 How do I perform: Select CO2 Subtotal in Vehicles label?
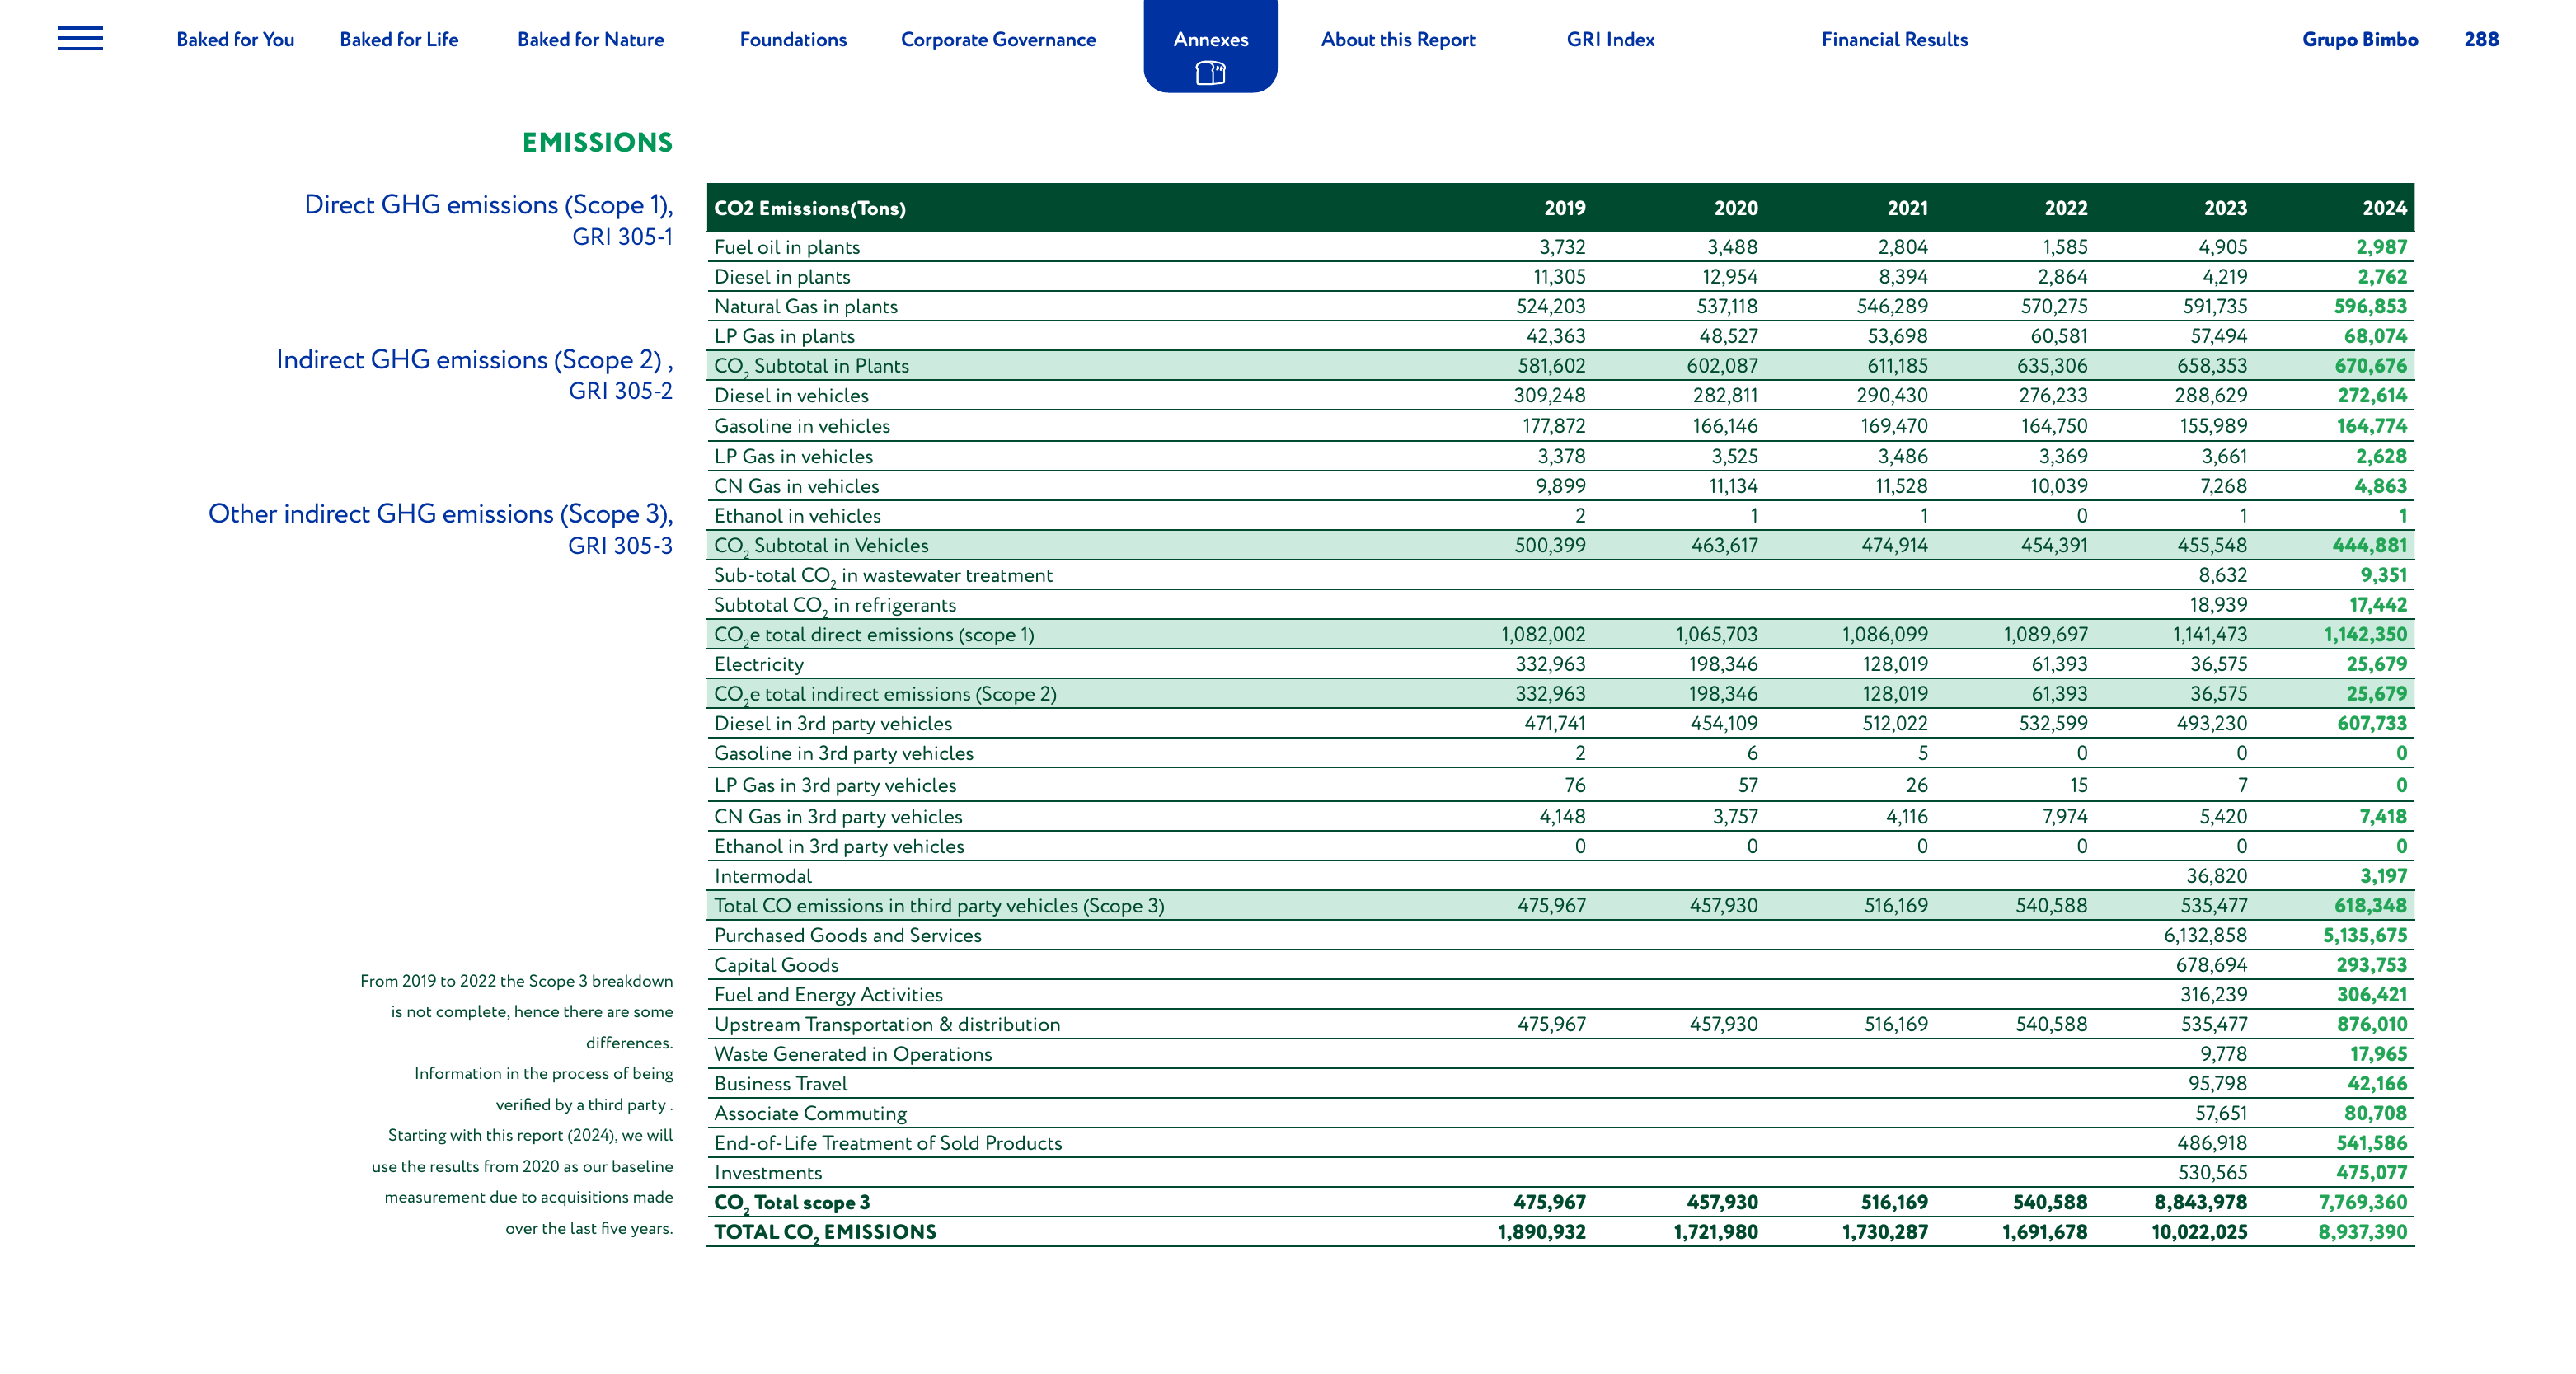[821, 546]
